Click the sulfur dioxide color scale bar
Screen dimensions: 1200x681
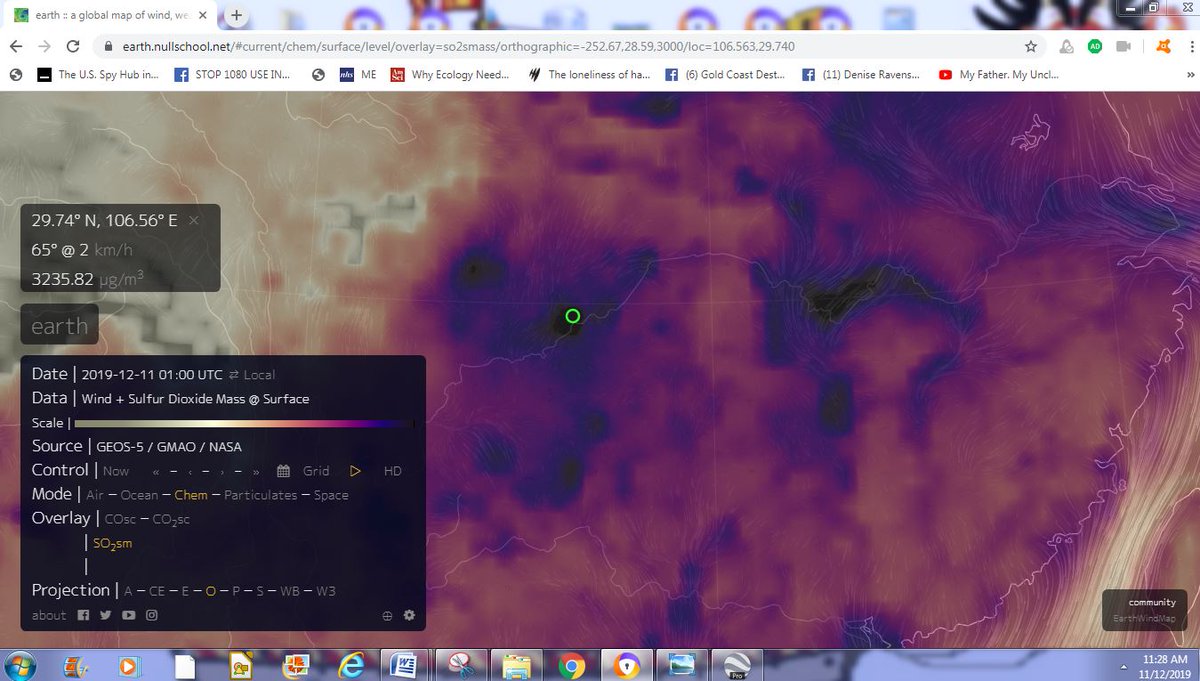(x=244, y=424)
